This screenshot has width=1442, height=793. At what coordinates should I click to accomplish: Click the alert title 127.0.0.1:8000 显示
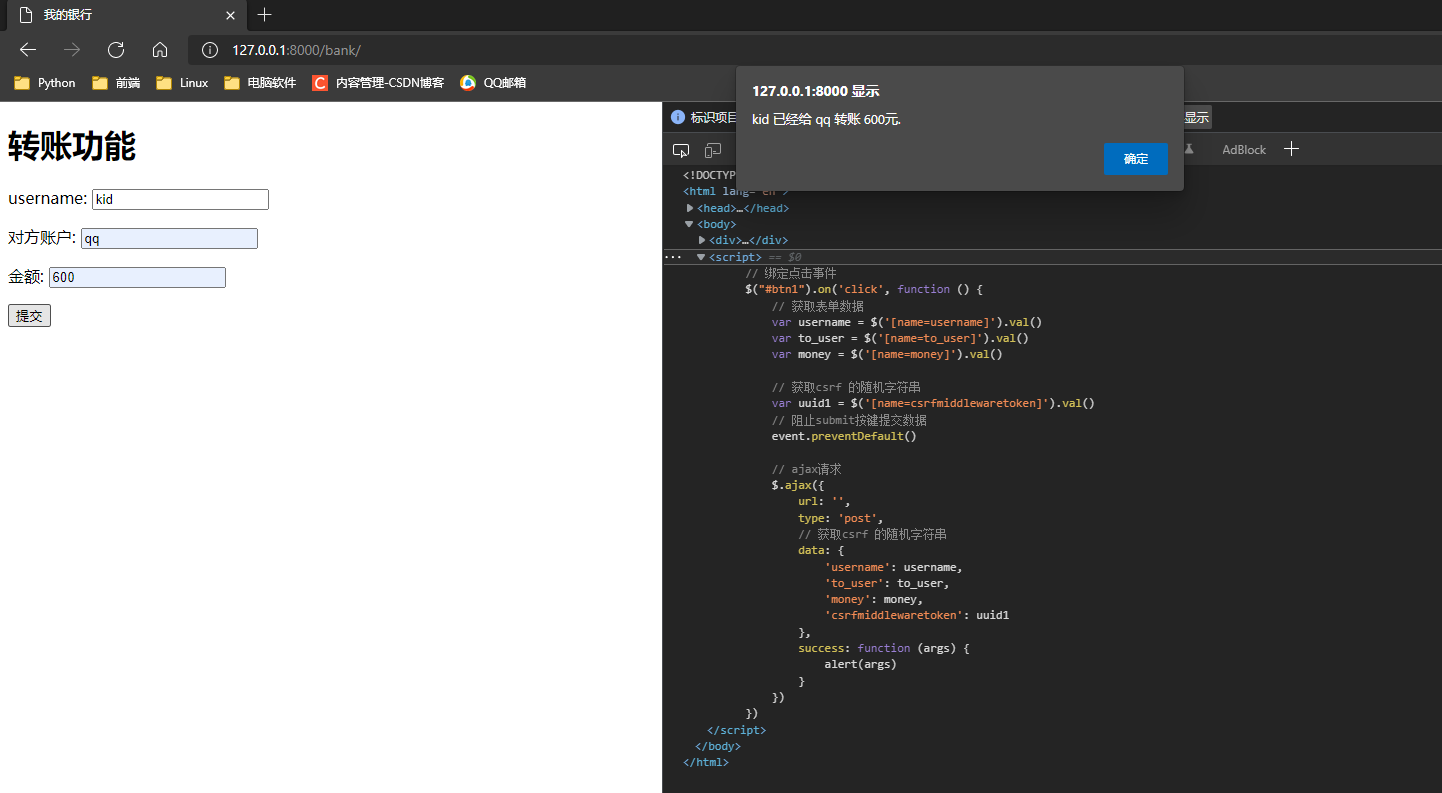(816, 91)
